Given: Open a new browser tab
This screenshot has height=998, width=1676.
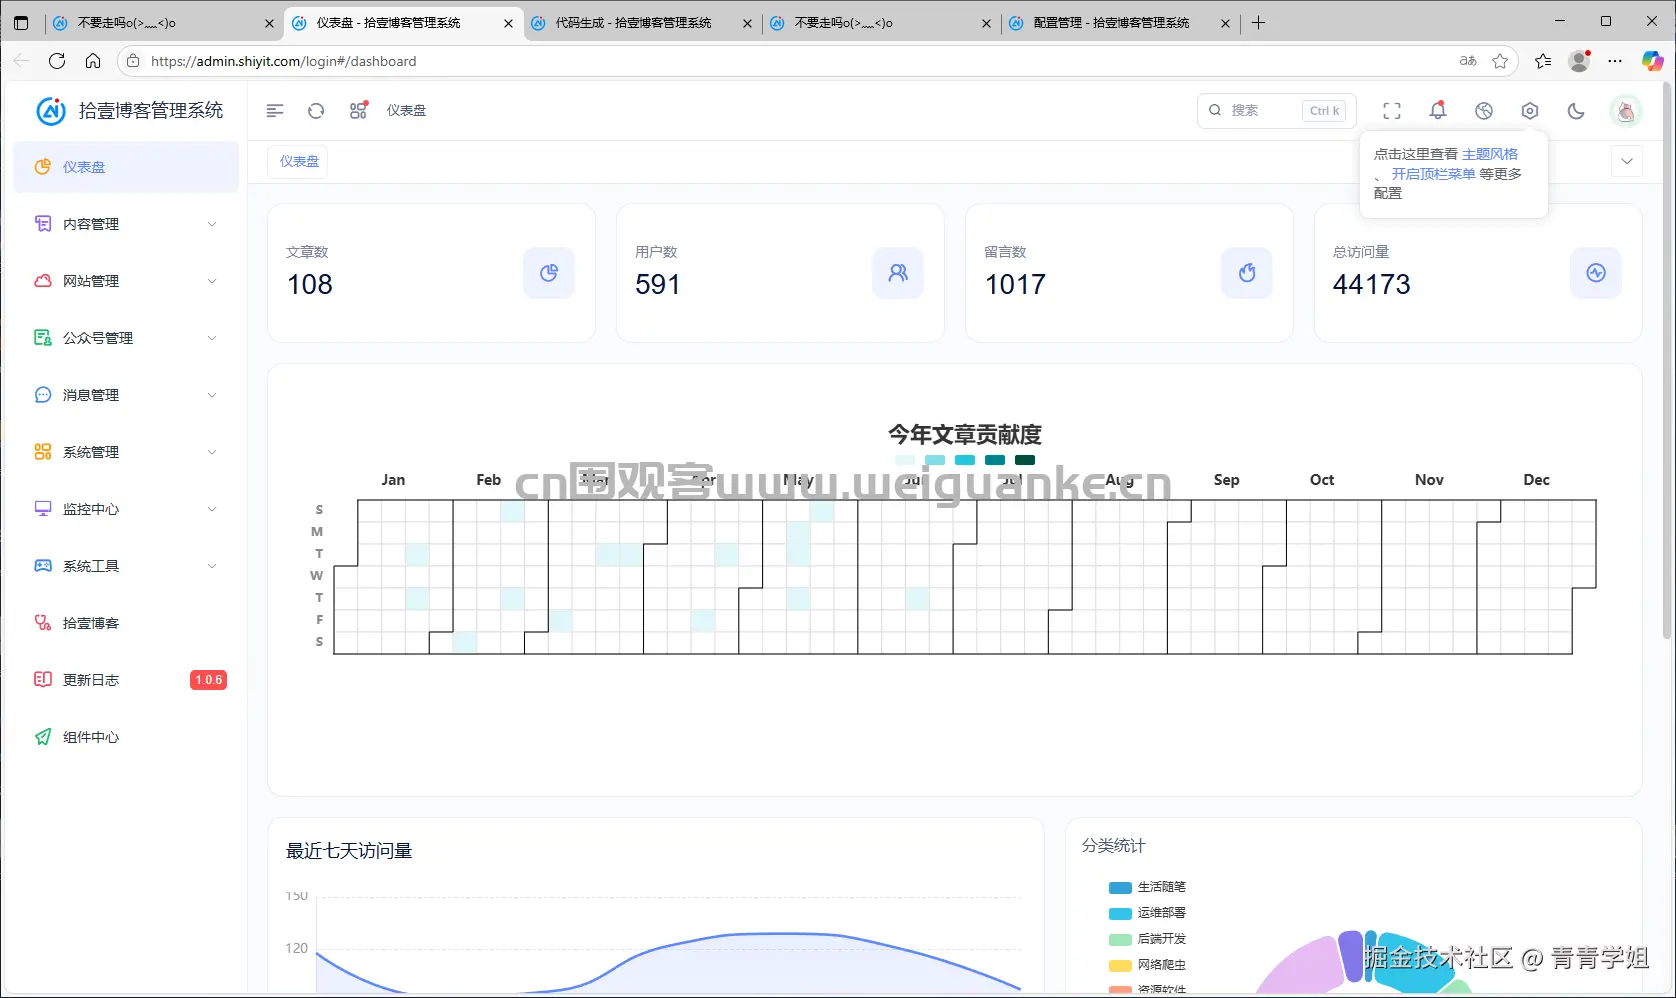Looking at the screenshot, I should click(1259, 23).
